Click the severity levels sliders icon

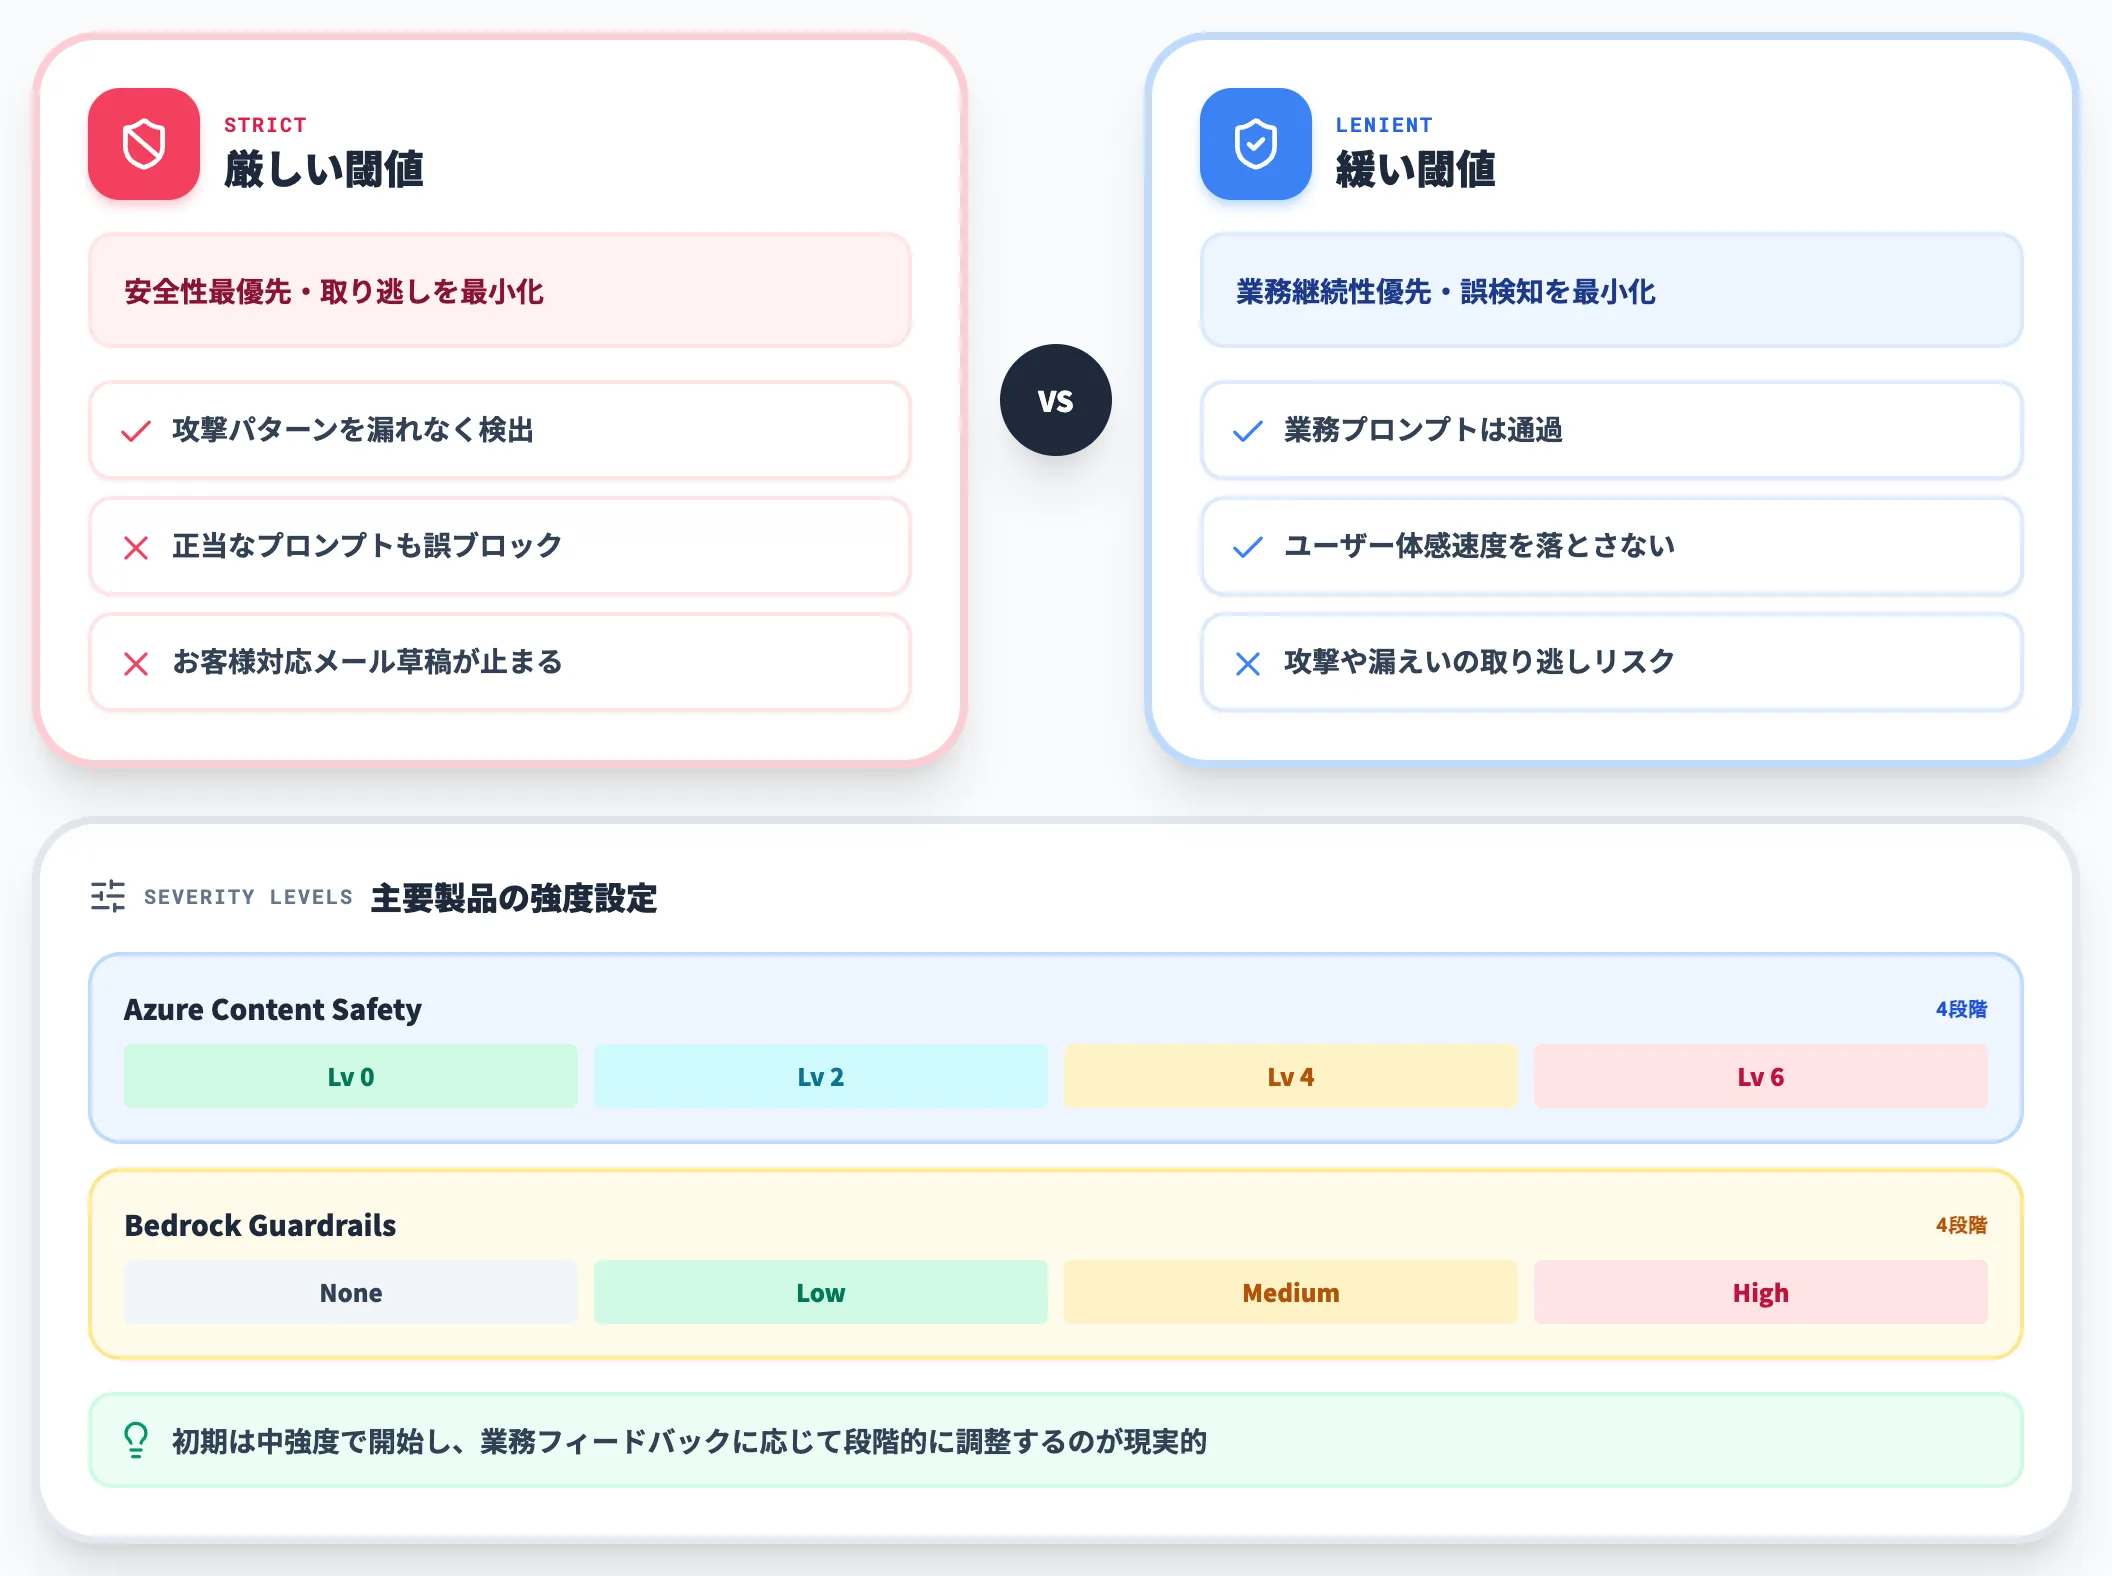108,896
